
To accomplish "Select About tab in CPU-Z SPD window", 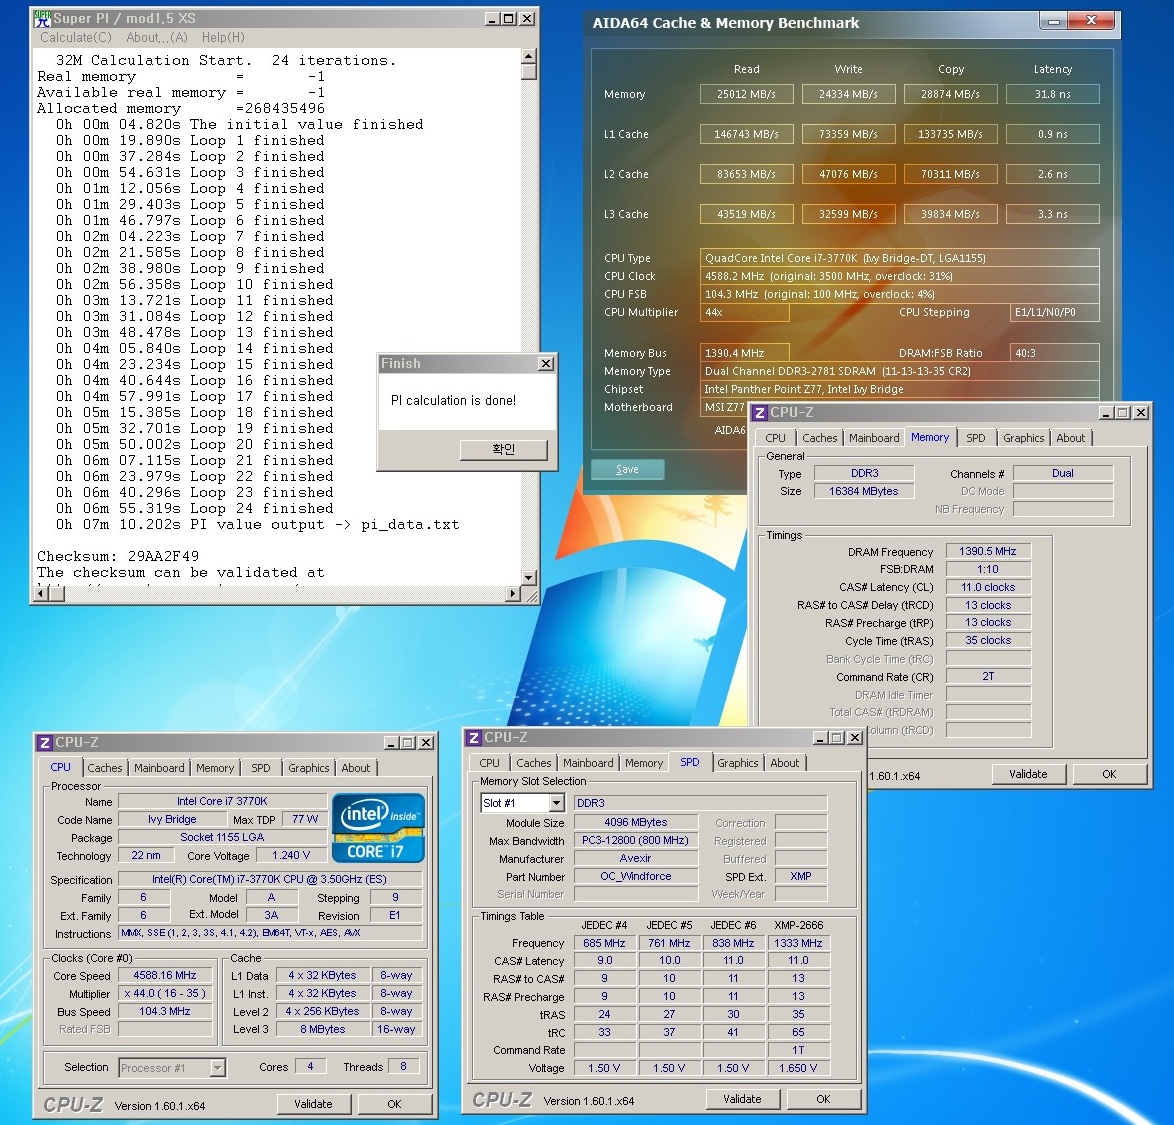I will tap(785, 763).
